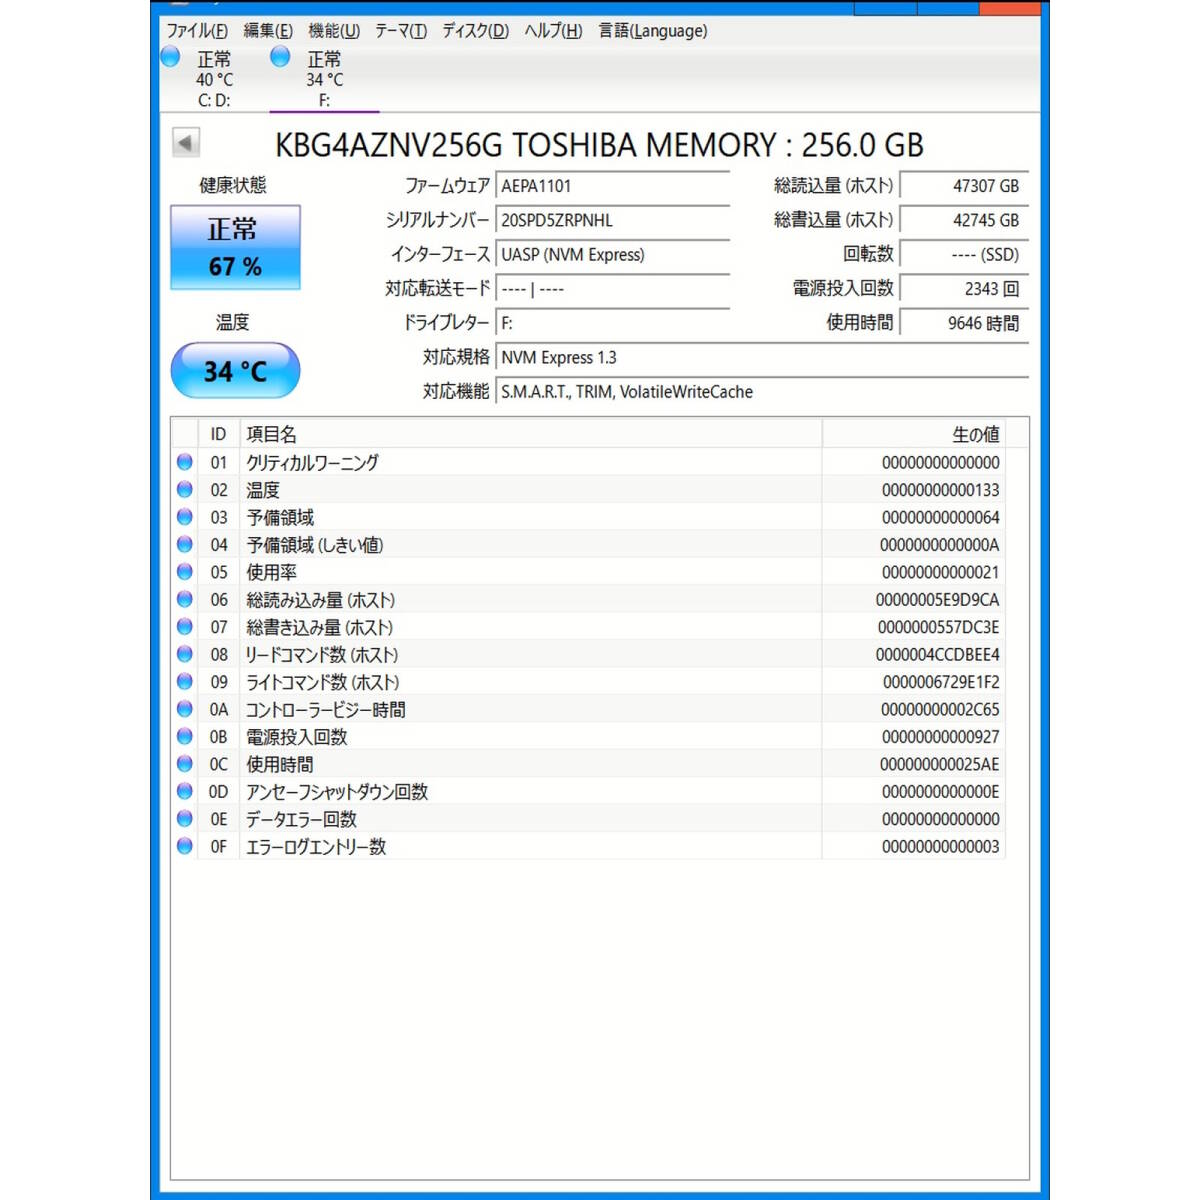The height and width of the screenshot is (1200, 1200).
Task: Click status icon for データエラー回数 row
Action: 185,819
